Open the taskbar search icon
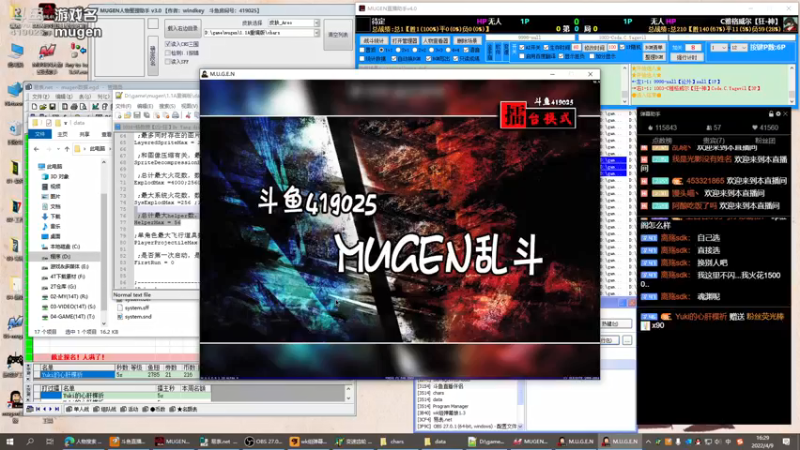The width and height of the screenshot is (800, 450). click(30, 441)
